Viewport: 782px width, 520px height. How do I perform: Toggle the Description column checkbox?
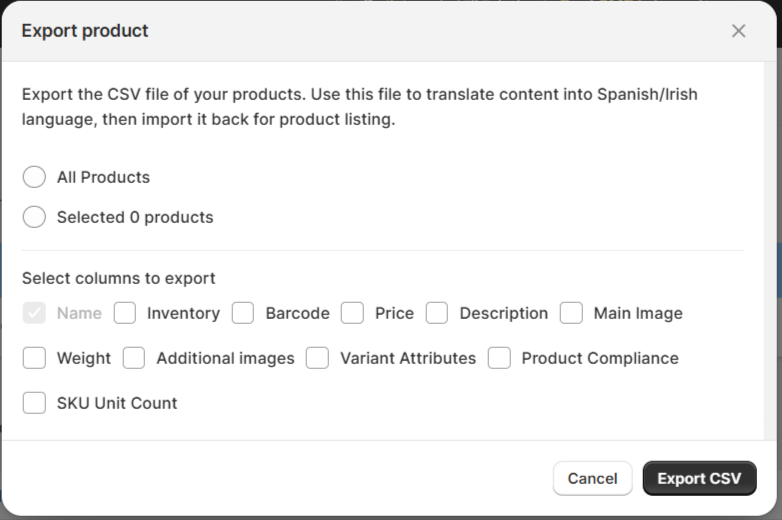tap(437, 313)
